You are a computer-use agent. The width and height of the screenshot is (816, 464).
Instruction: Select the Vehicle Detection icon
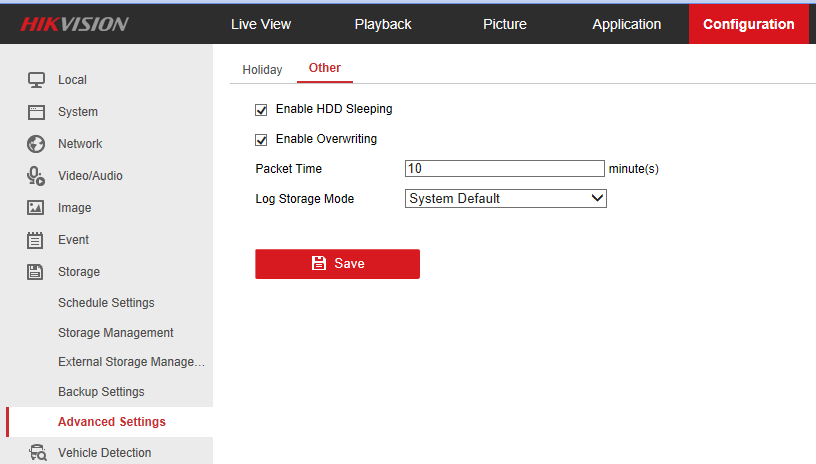[x=37, y=453]
